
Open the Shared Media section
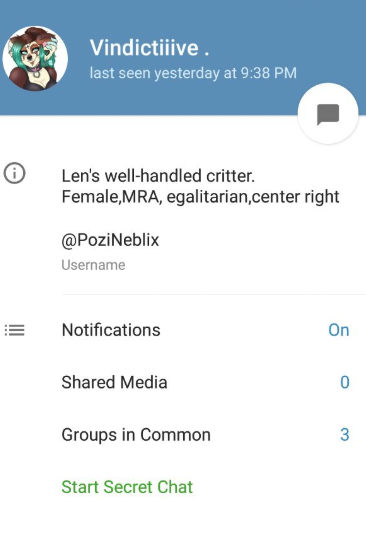[x=183, y=382]
